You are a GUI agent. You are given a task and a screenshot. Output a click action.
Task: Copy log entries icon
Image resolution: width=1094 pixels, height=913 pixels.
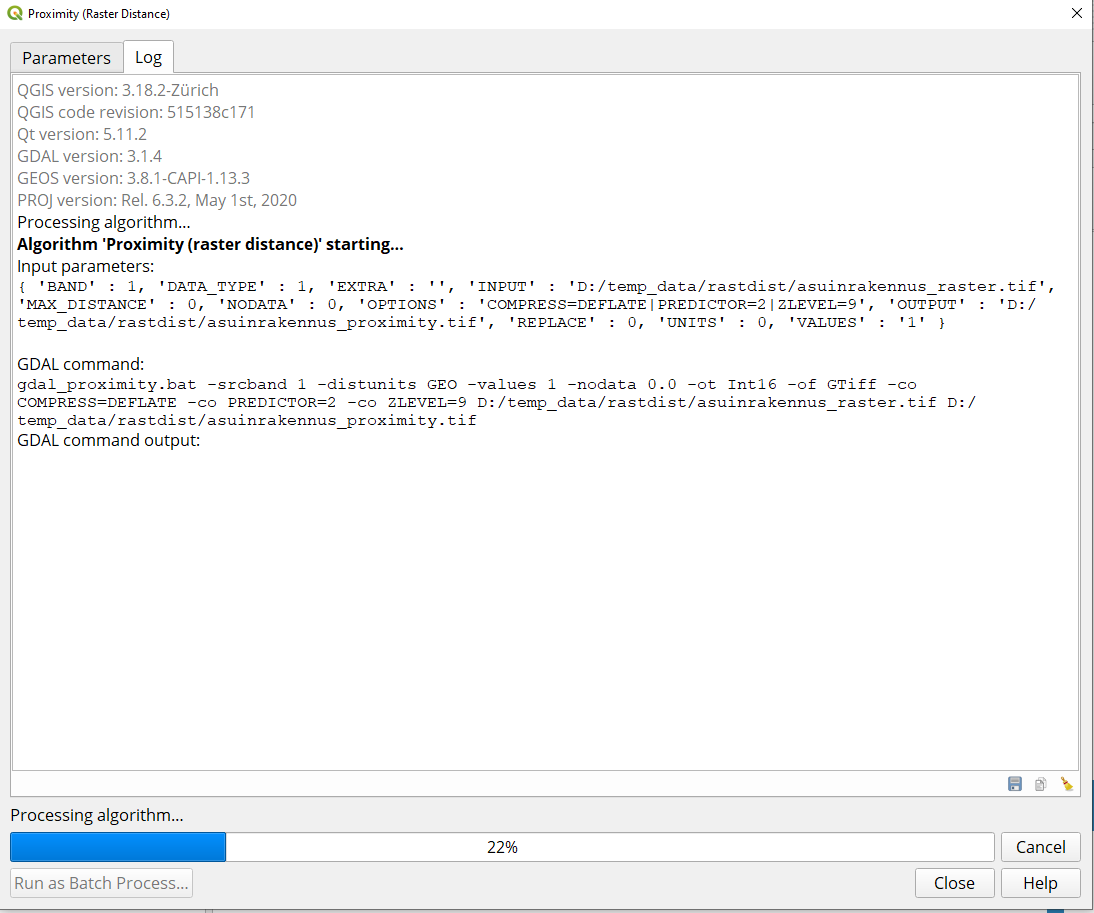coord(1040,784)
